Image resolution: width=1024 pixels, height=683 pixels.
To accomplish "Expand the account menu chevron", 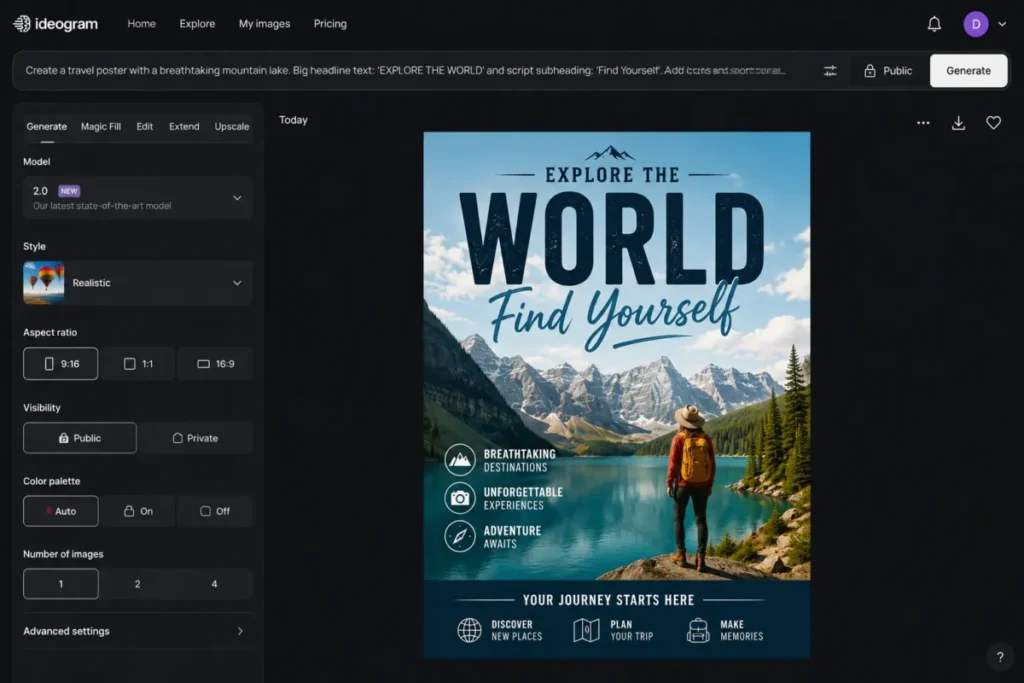I will click(x=1002, y=24).
